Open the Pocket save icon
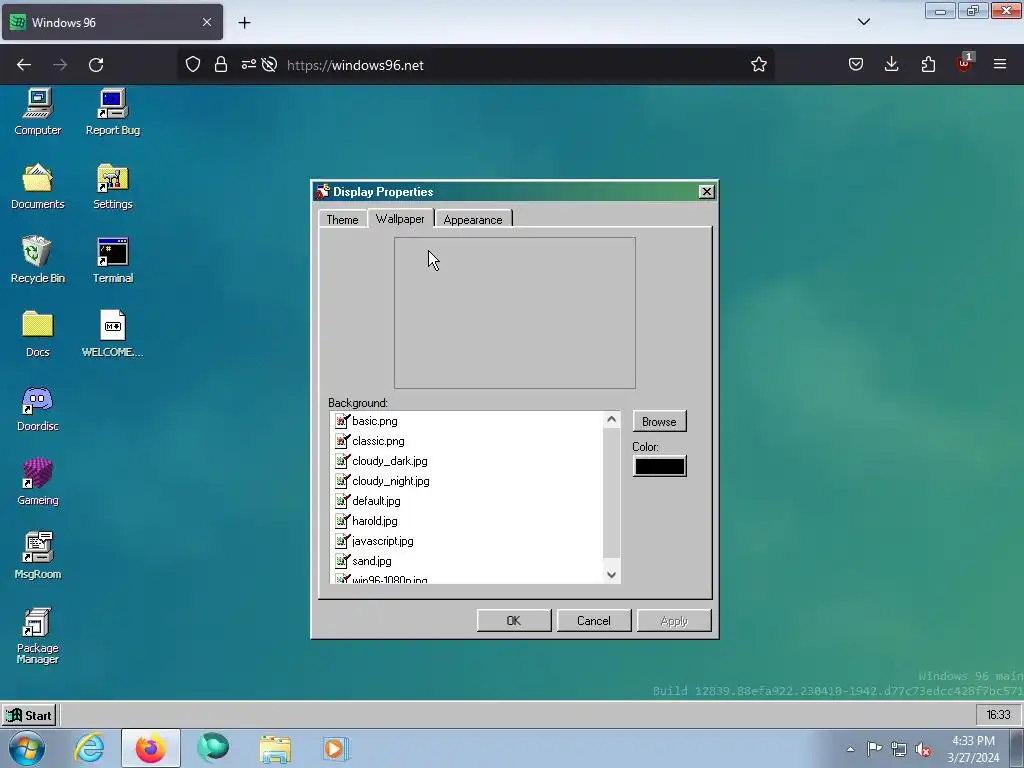 click(856, 65)
